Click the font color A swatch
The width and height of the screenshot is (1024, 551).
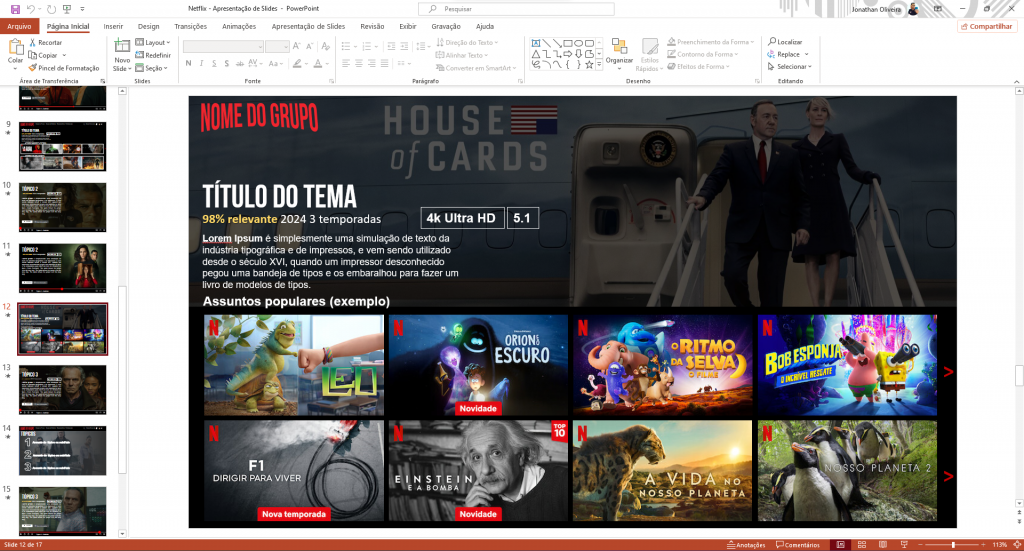317,63
